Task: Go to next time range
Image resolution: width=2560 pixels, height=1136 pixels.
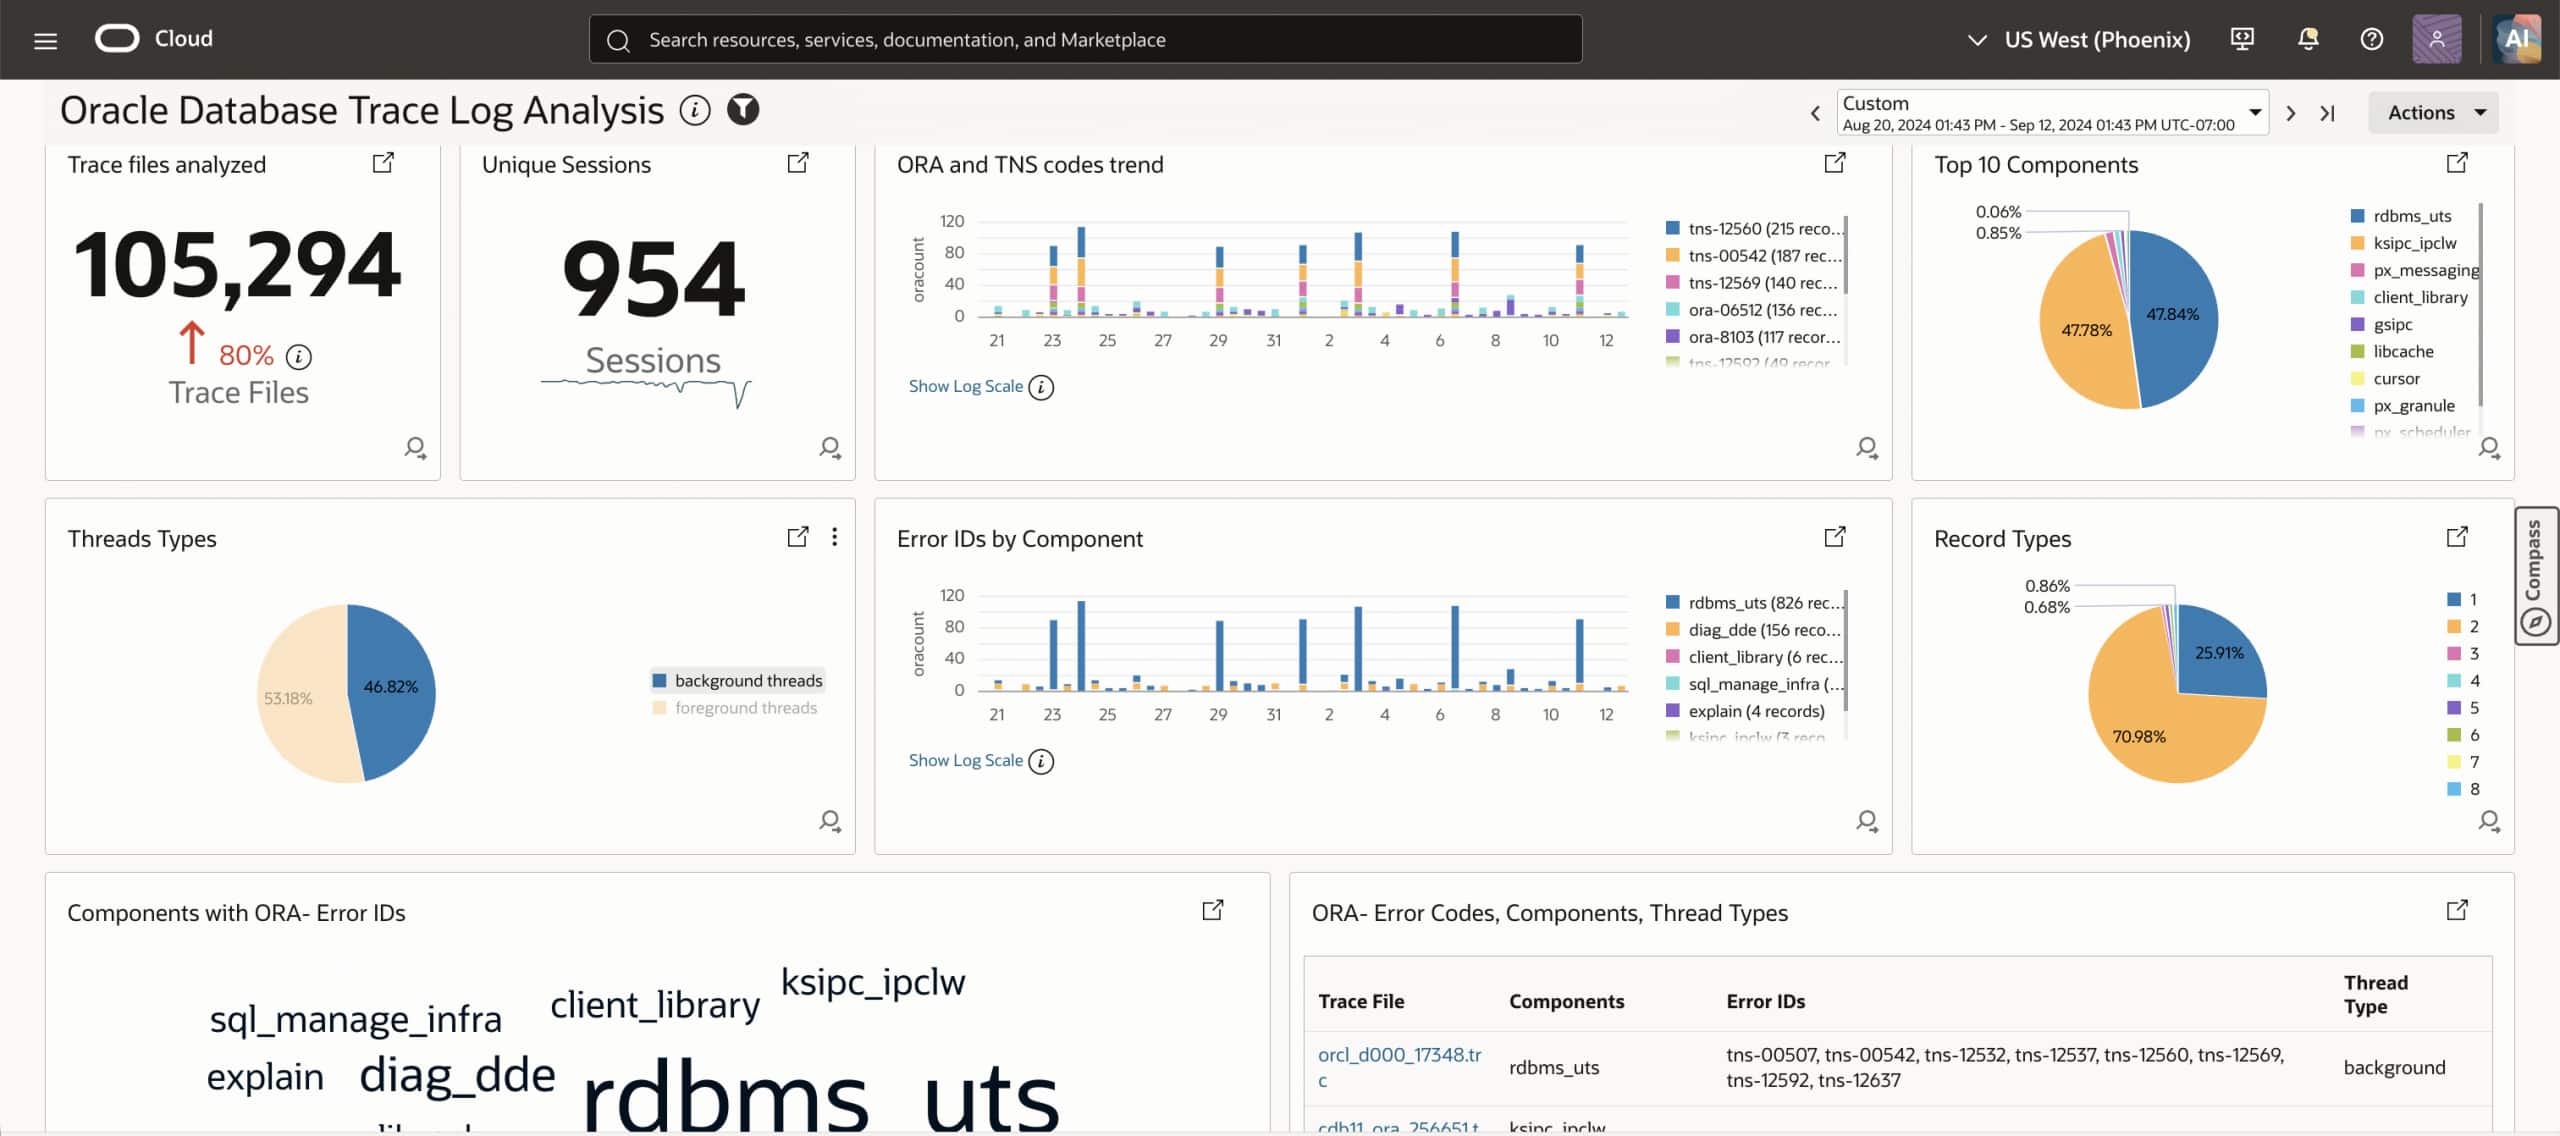Action: click(2291, 113)
